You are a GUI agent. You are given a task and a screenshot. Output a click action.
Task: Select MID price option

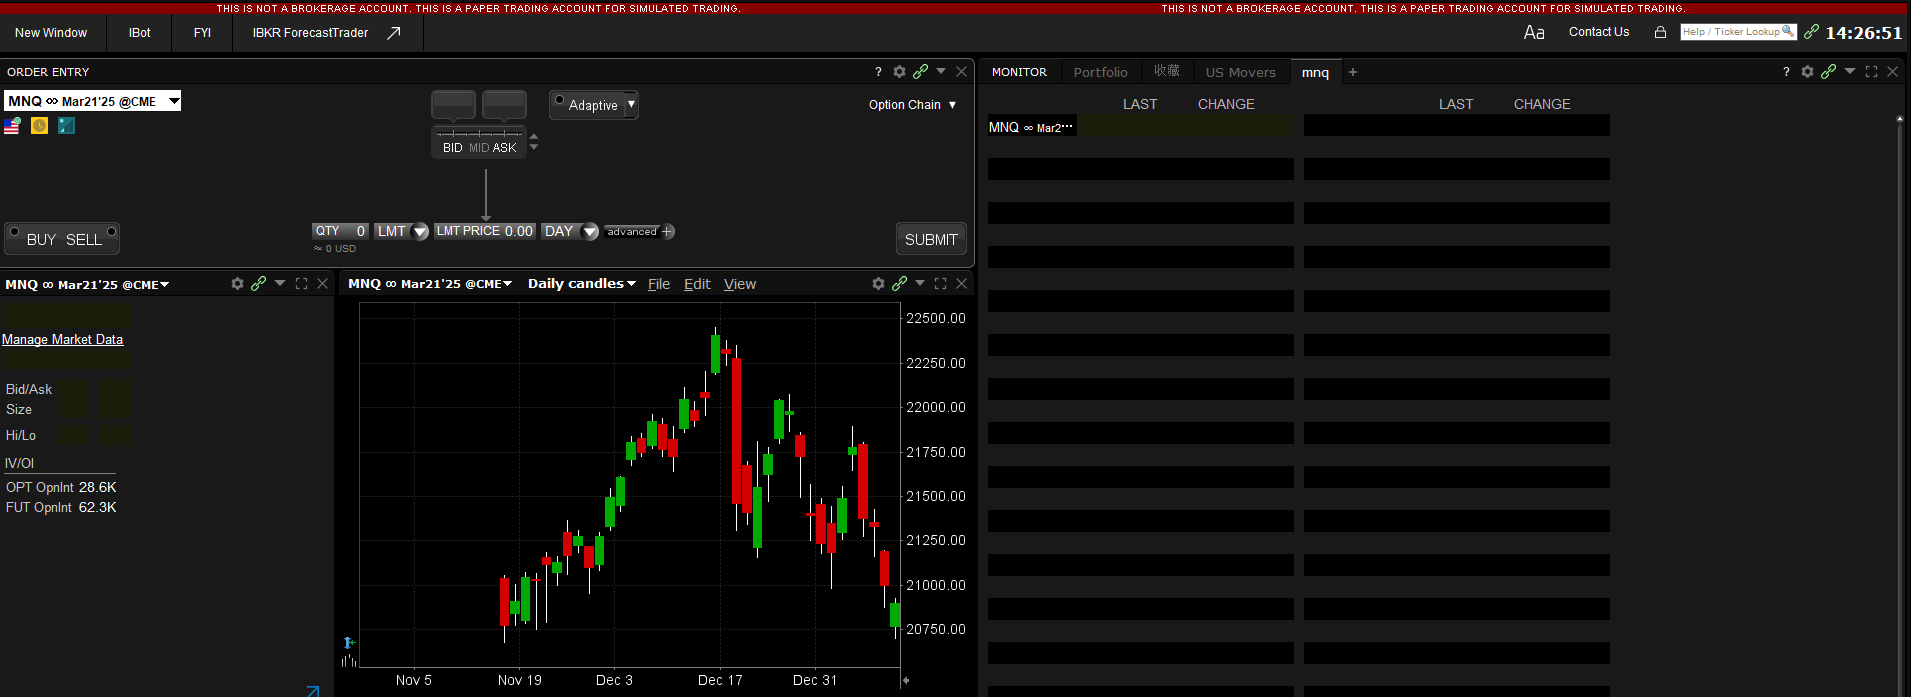coord(479,148)
